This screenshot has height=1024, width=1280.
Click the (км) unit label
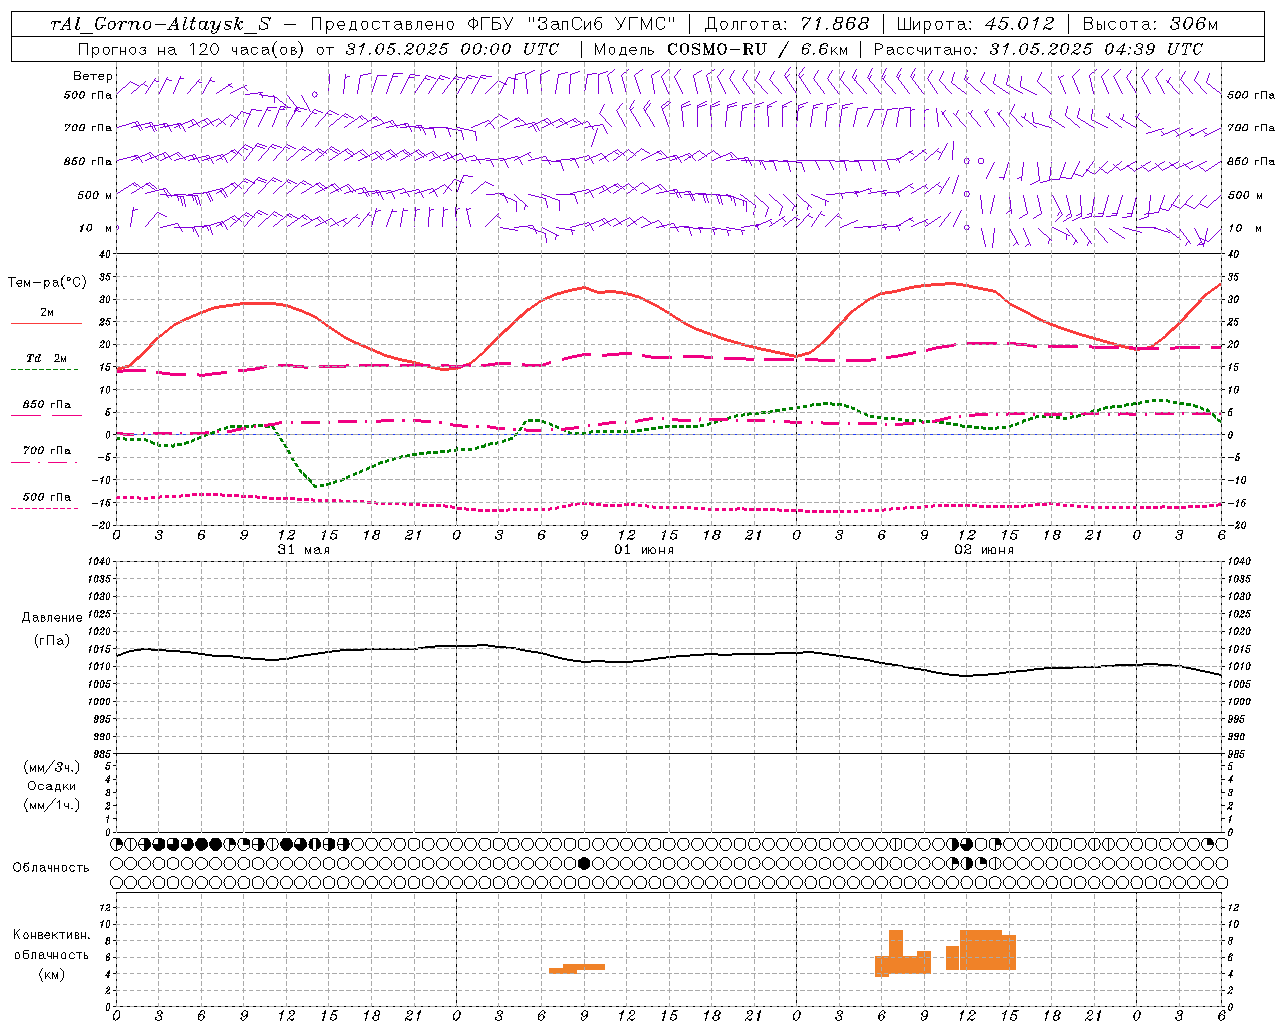pyautogui.click(x=51, y=974)
